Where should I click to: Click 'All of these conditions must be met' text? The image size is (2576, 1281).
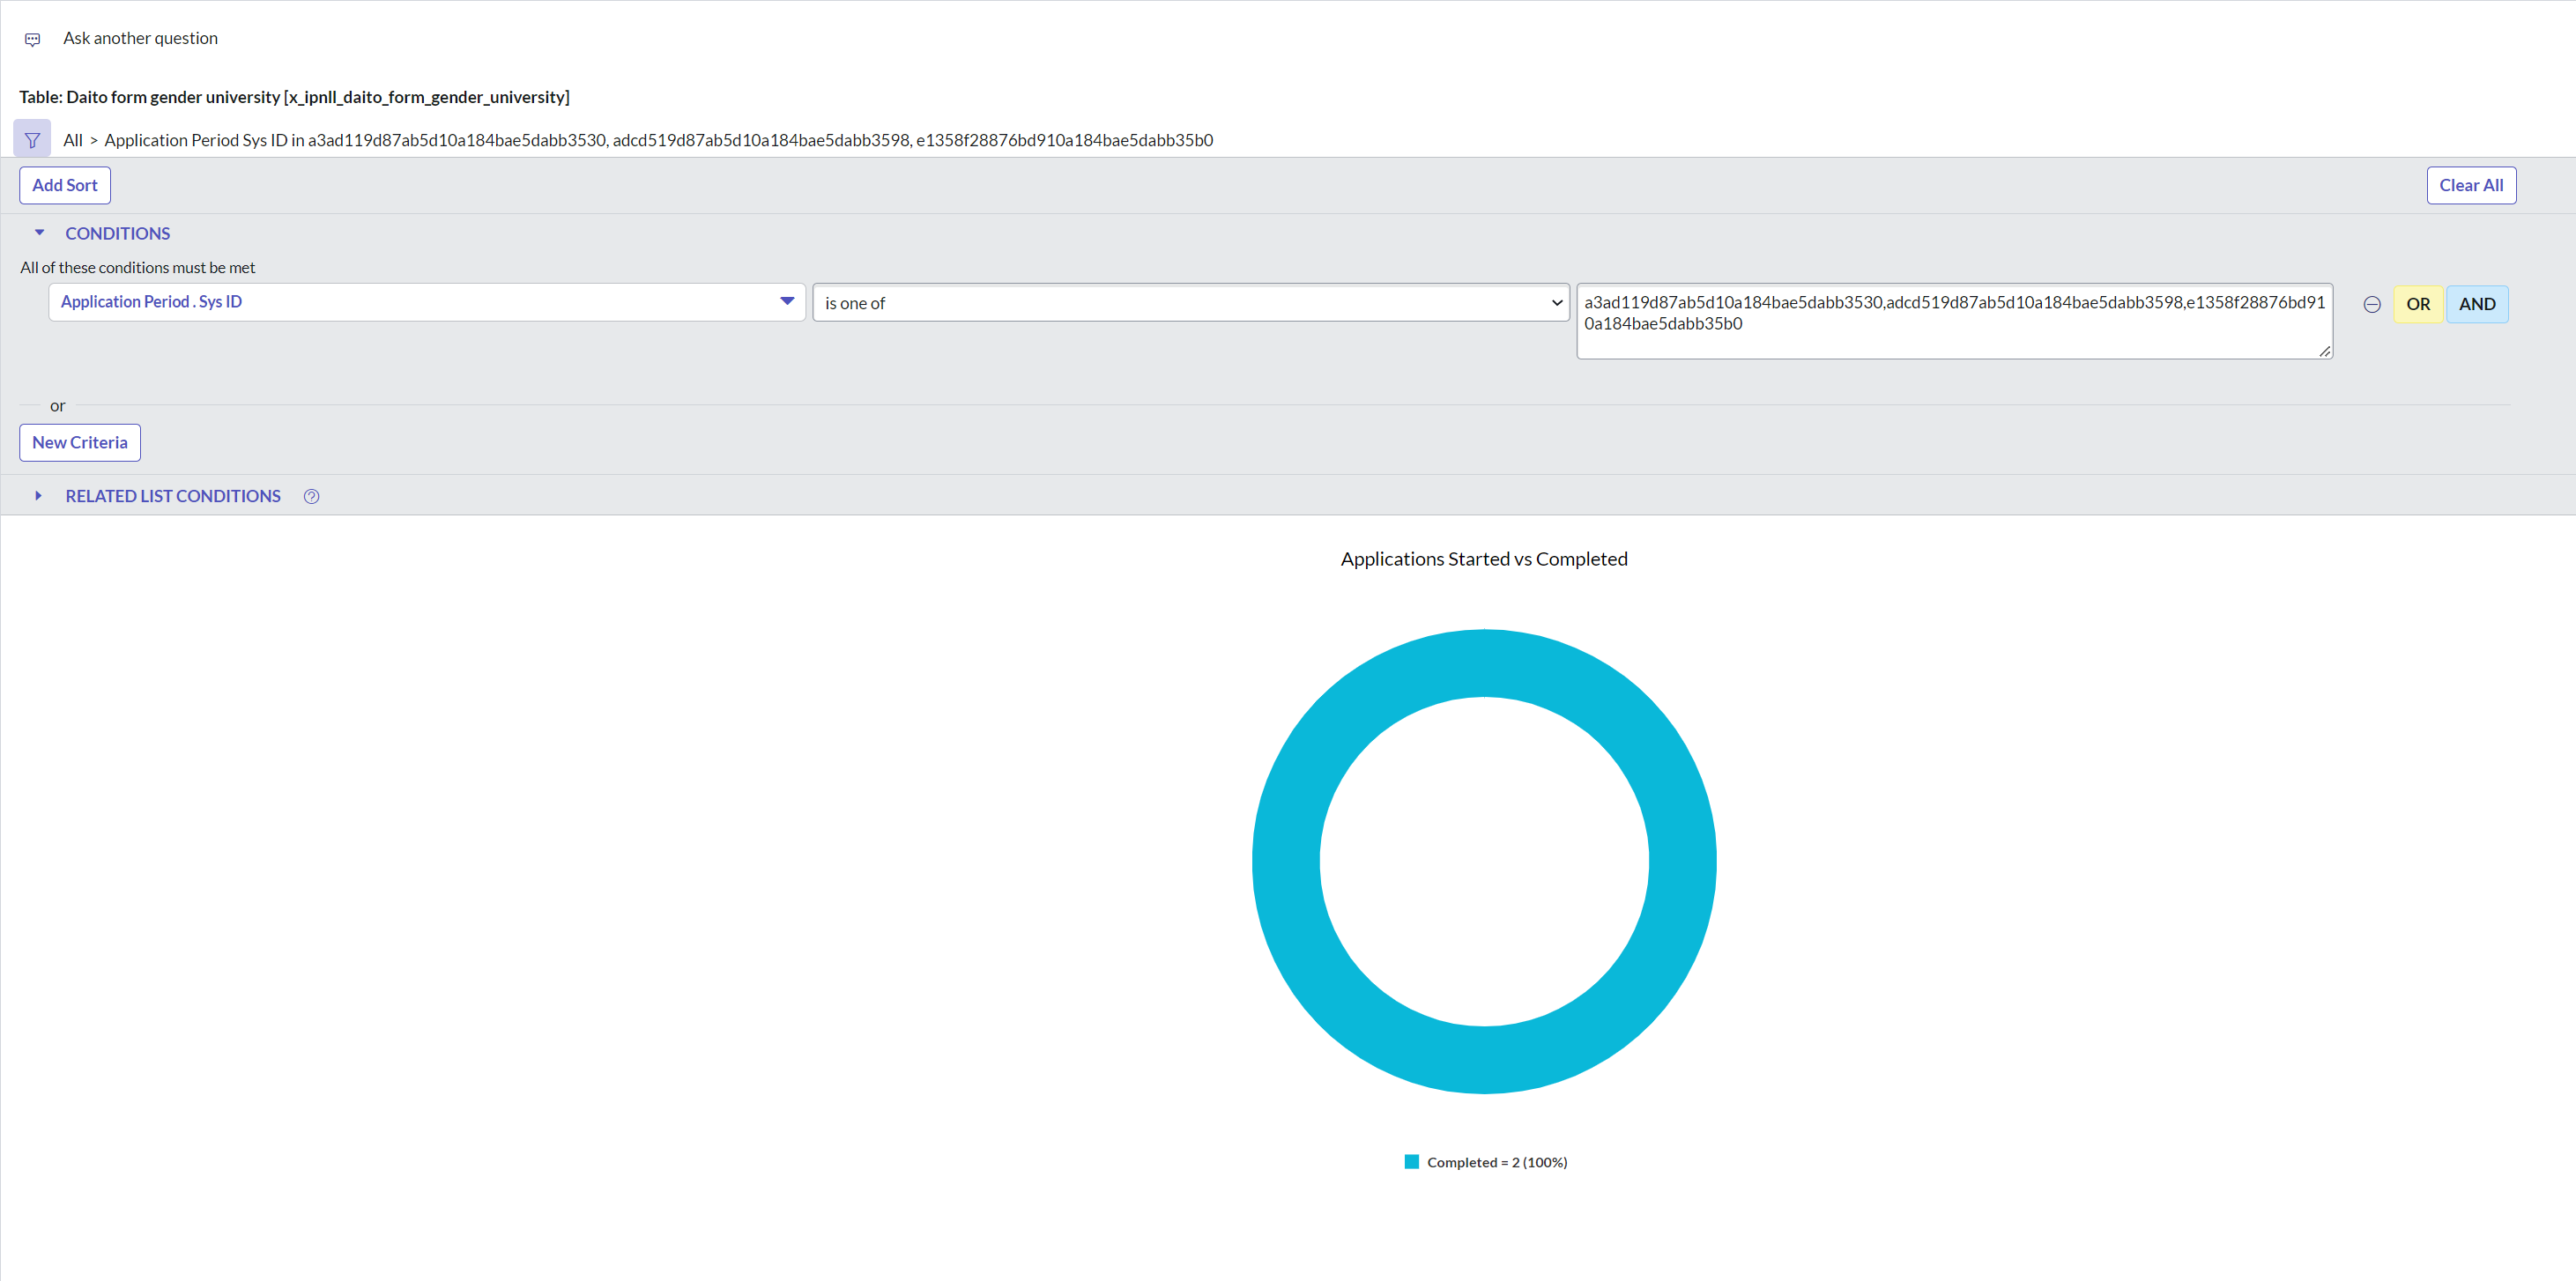(x=138, y=268)
